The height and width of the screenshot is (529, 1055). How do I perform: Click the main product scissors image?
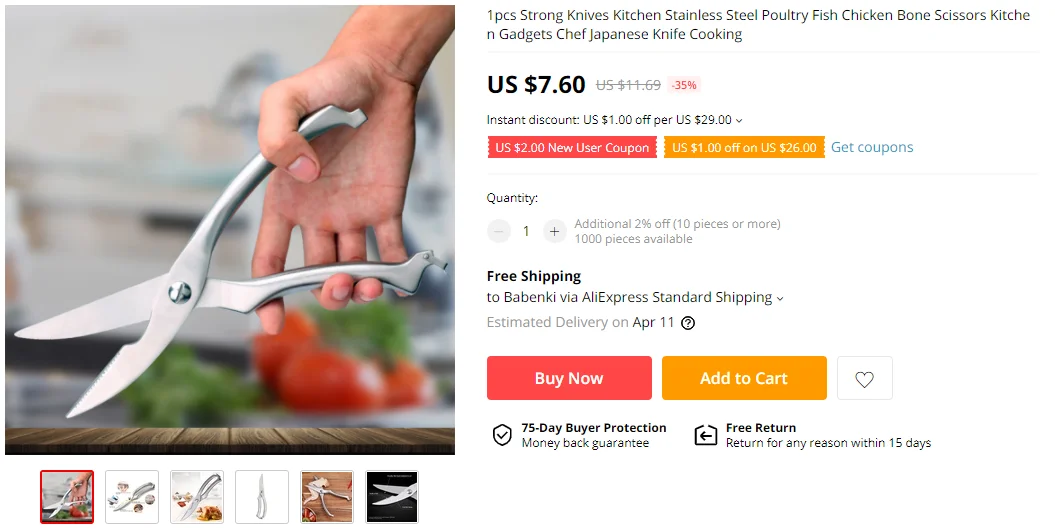pos(230,230)
